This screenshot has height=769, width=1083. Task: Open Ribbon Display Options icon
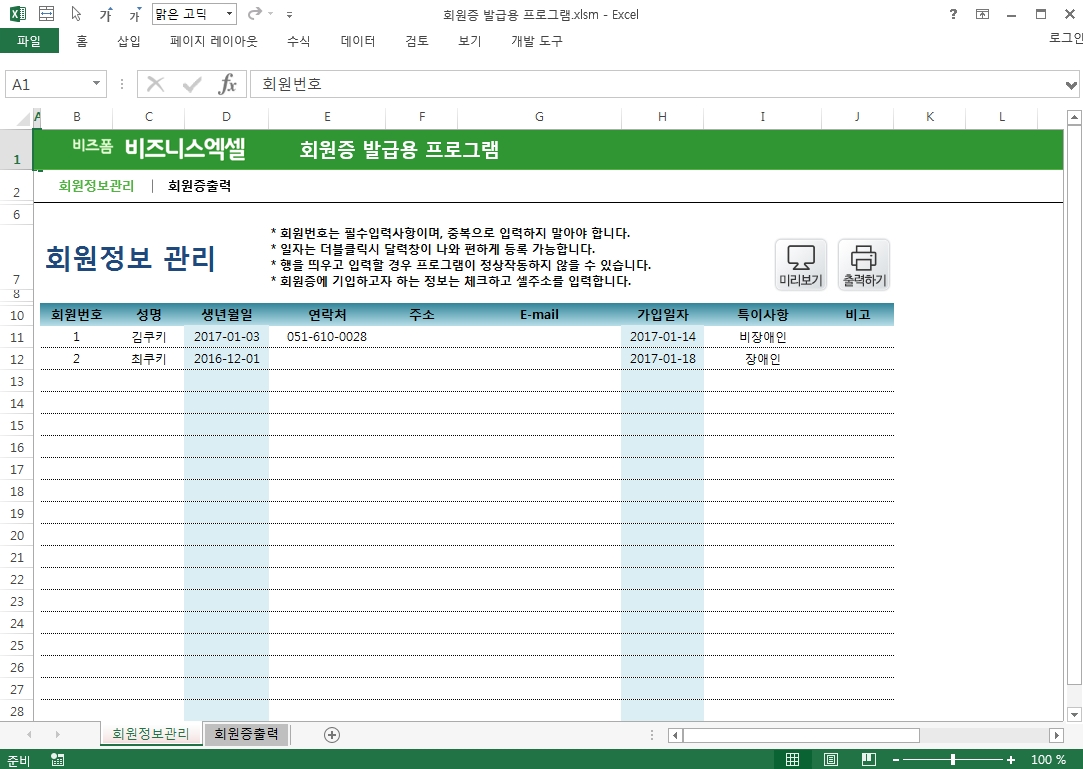click(982, 14)
